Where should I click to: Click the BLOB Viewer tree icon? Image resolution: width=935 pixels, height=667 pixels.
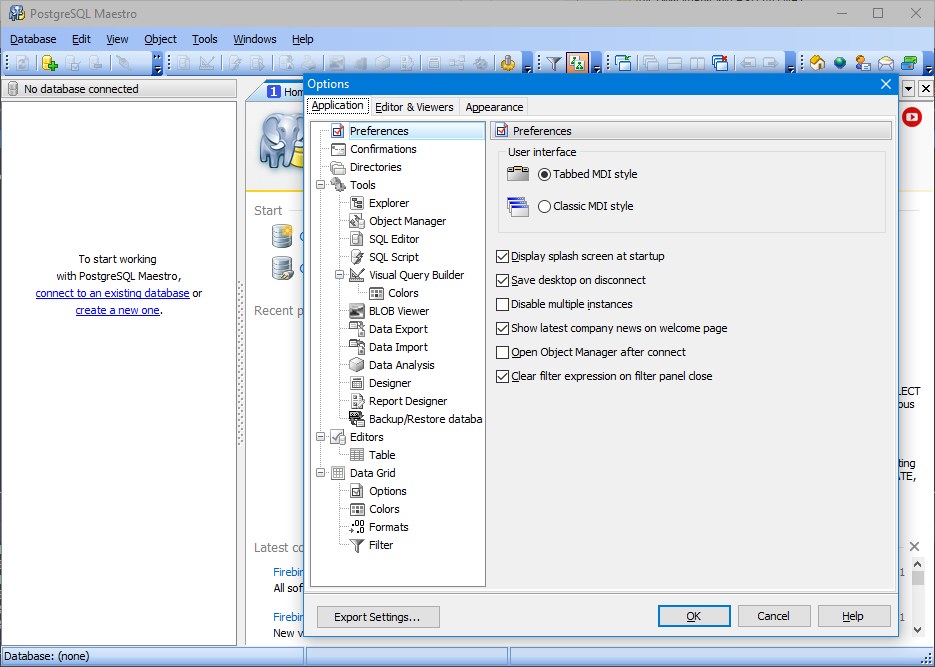click(357, 311)
